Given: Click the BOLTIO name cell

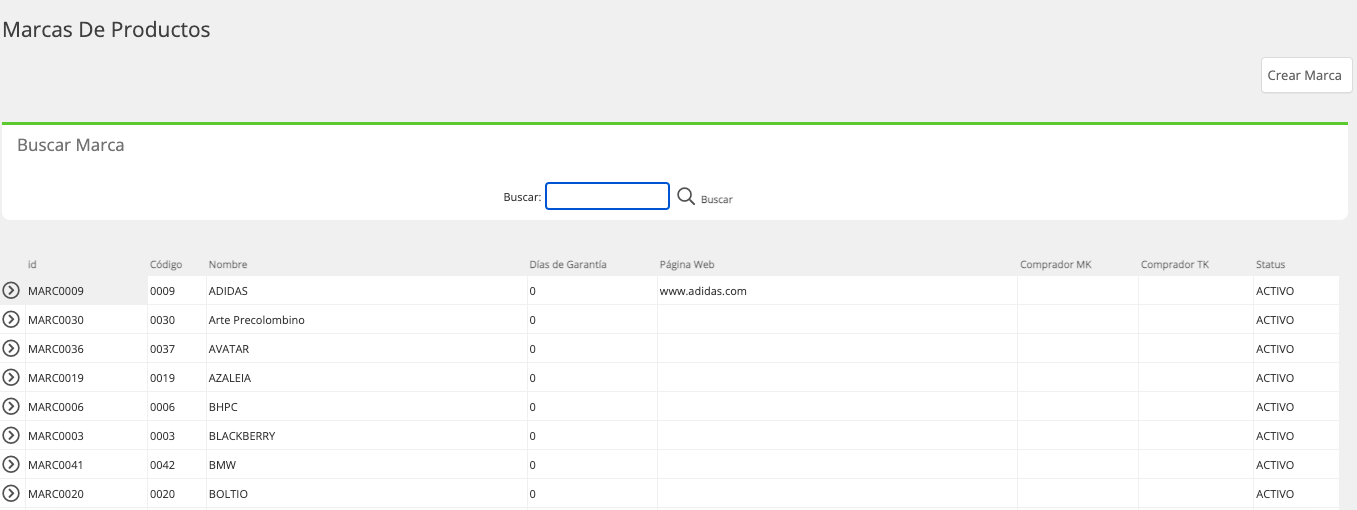Looking at the screenshot, I should pos(367,494).
